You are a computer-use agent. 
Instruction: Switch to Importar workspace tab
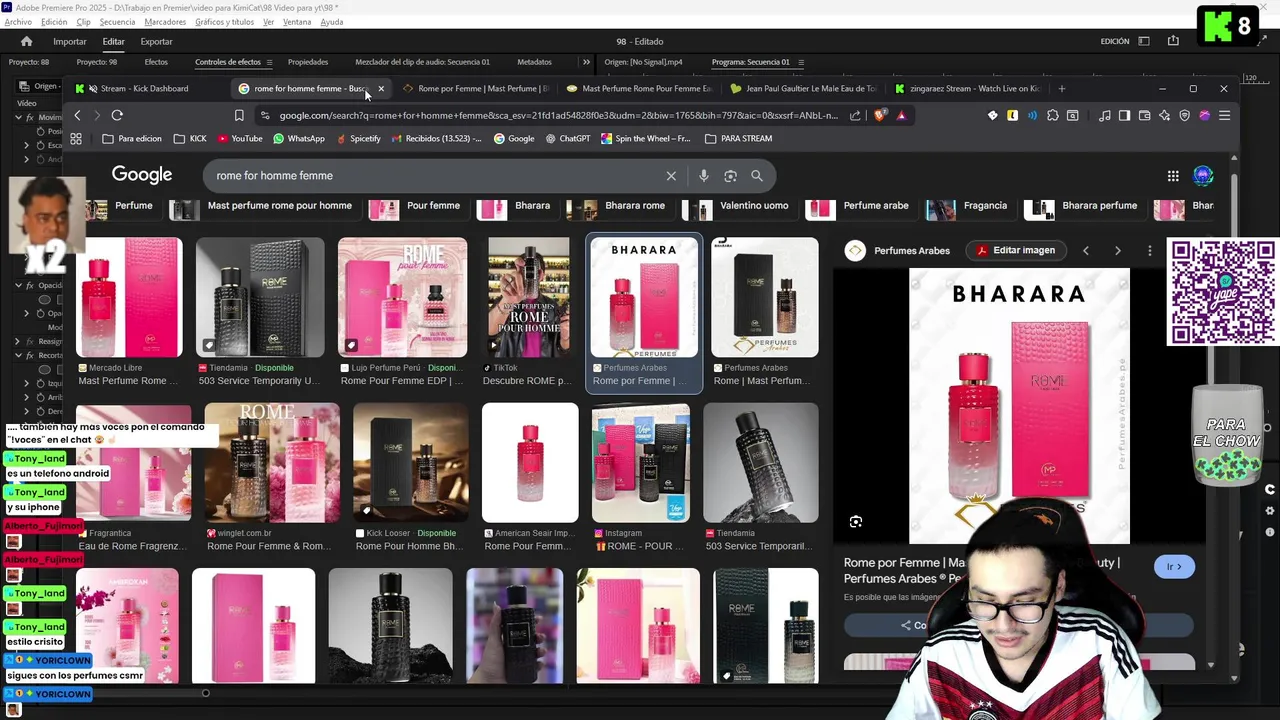pos(70,41)
